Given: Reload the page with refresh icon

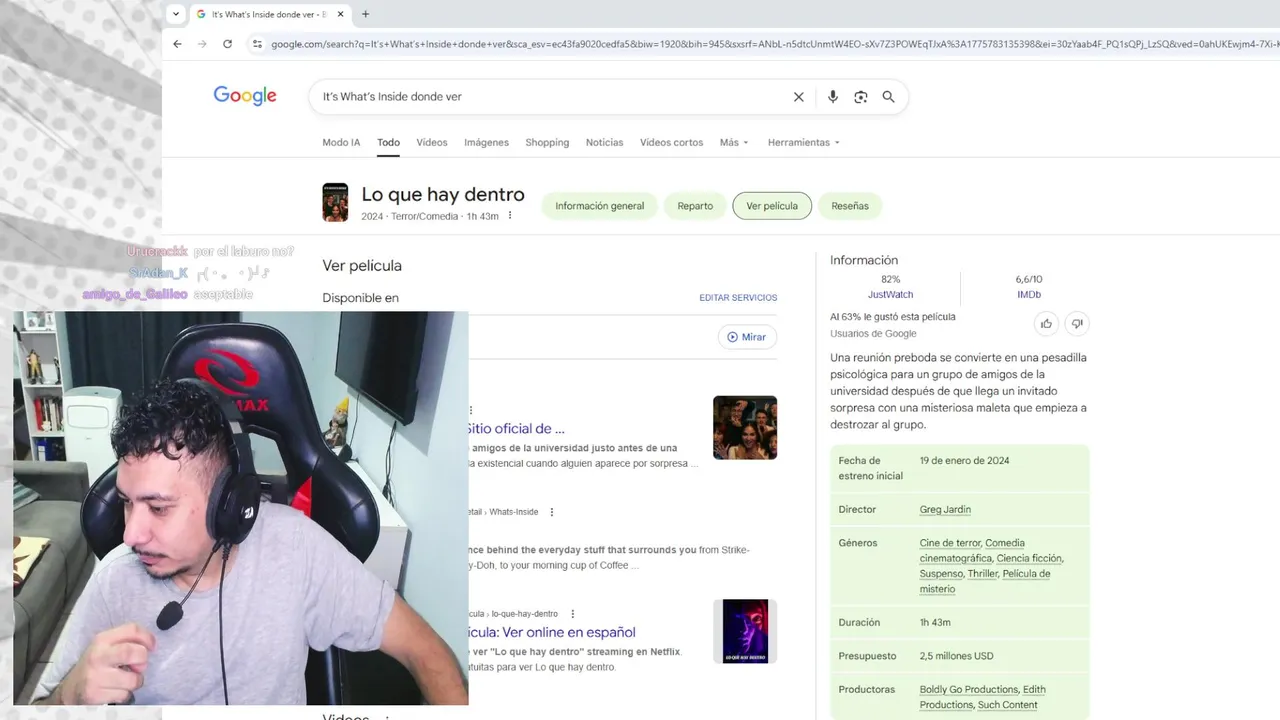Looking at the screenshot, I should coord(227,44).
